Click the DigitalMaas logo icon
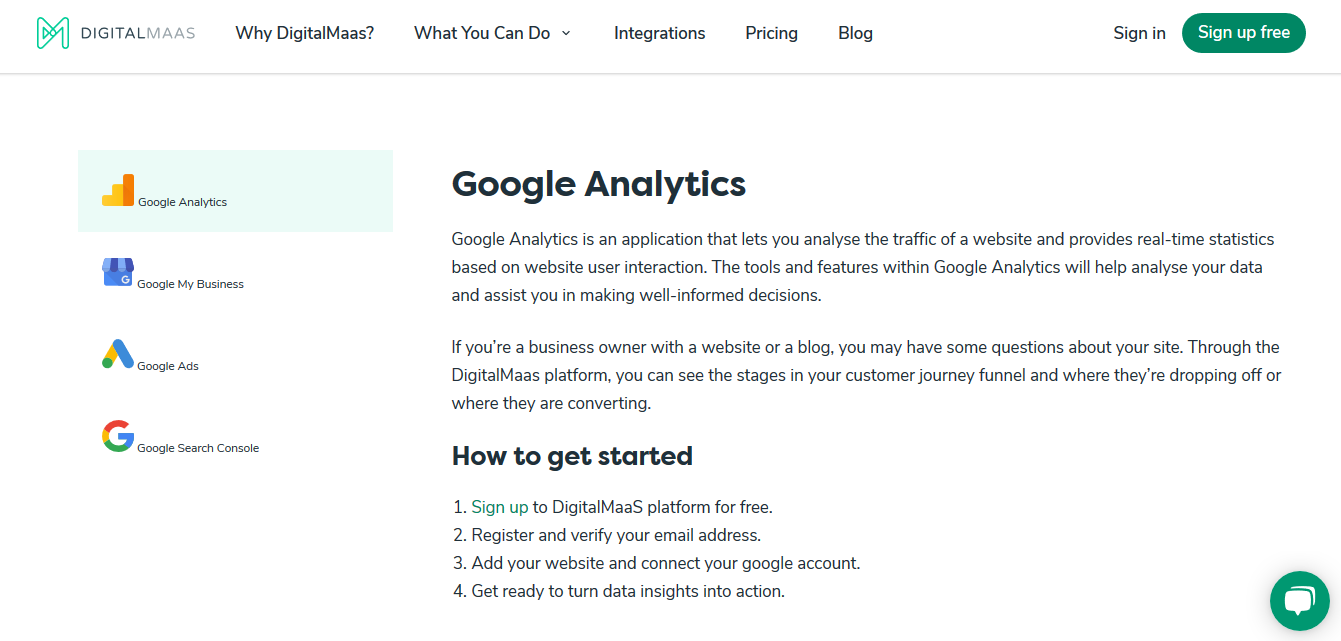 (x=52, y=33)
